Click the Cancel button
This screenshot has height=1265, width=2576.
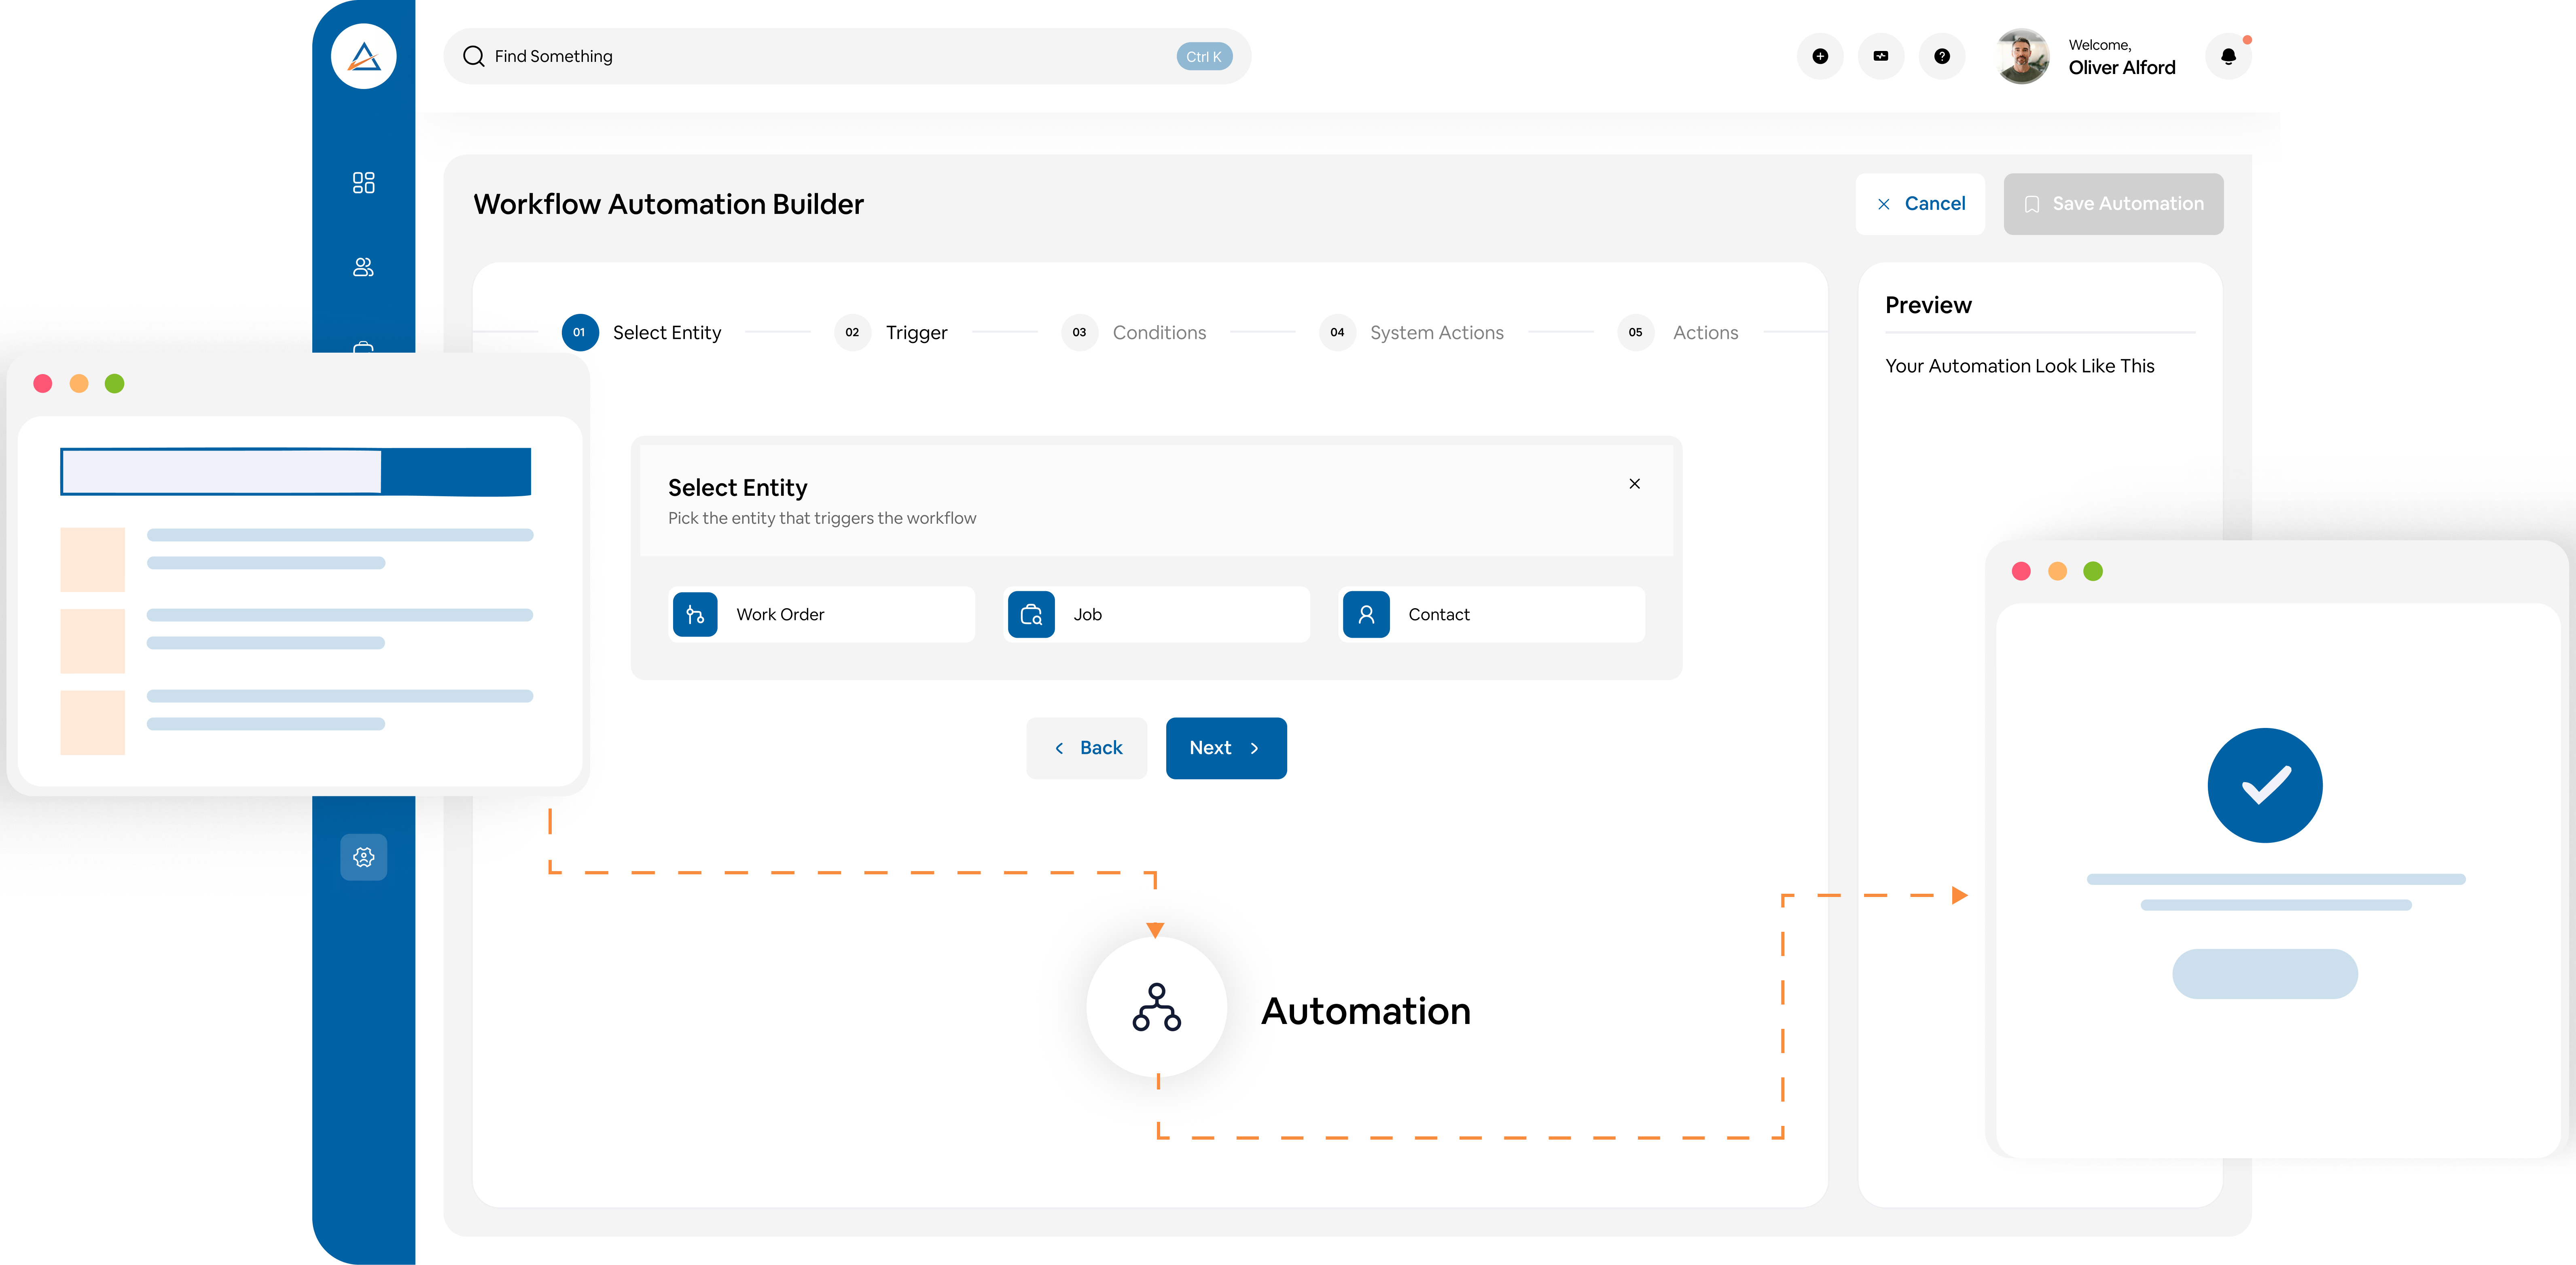(1920, 204)
